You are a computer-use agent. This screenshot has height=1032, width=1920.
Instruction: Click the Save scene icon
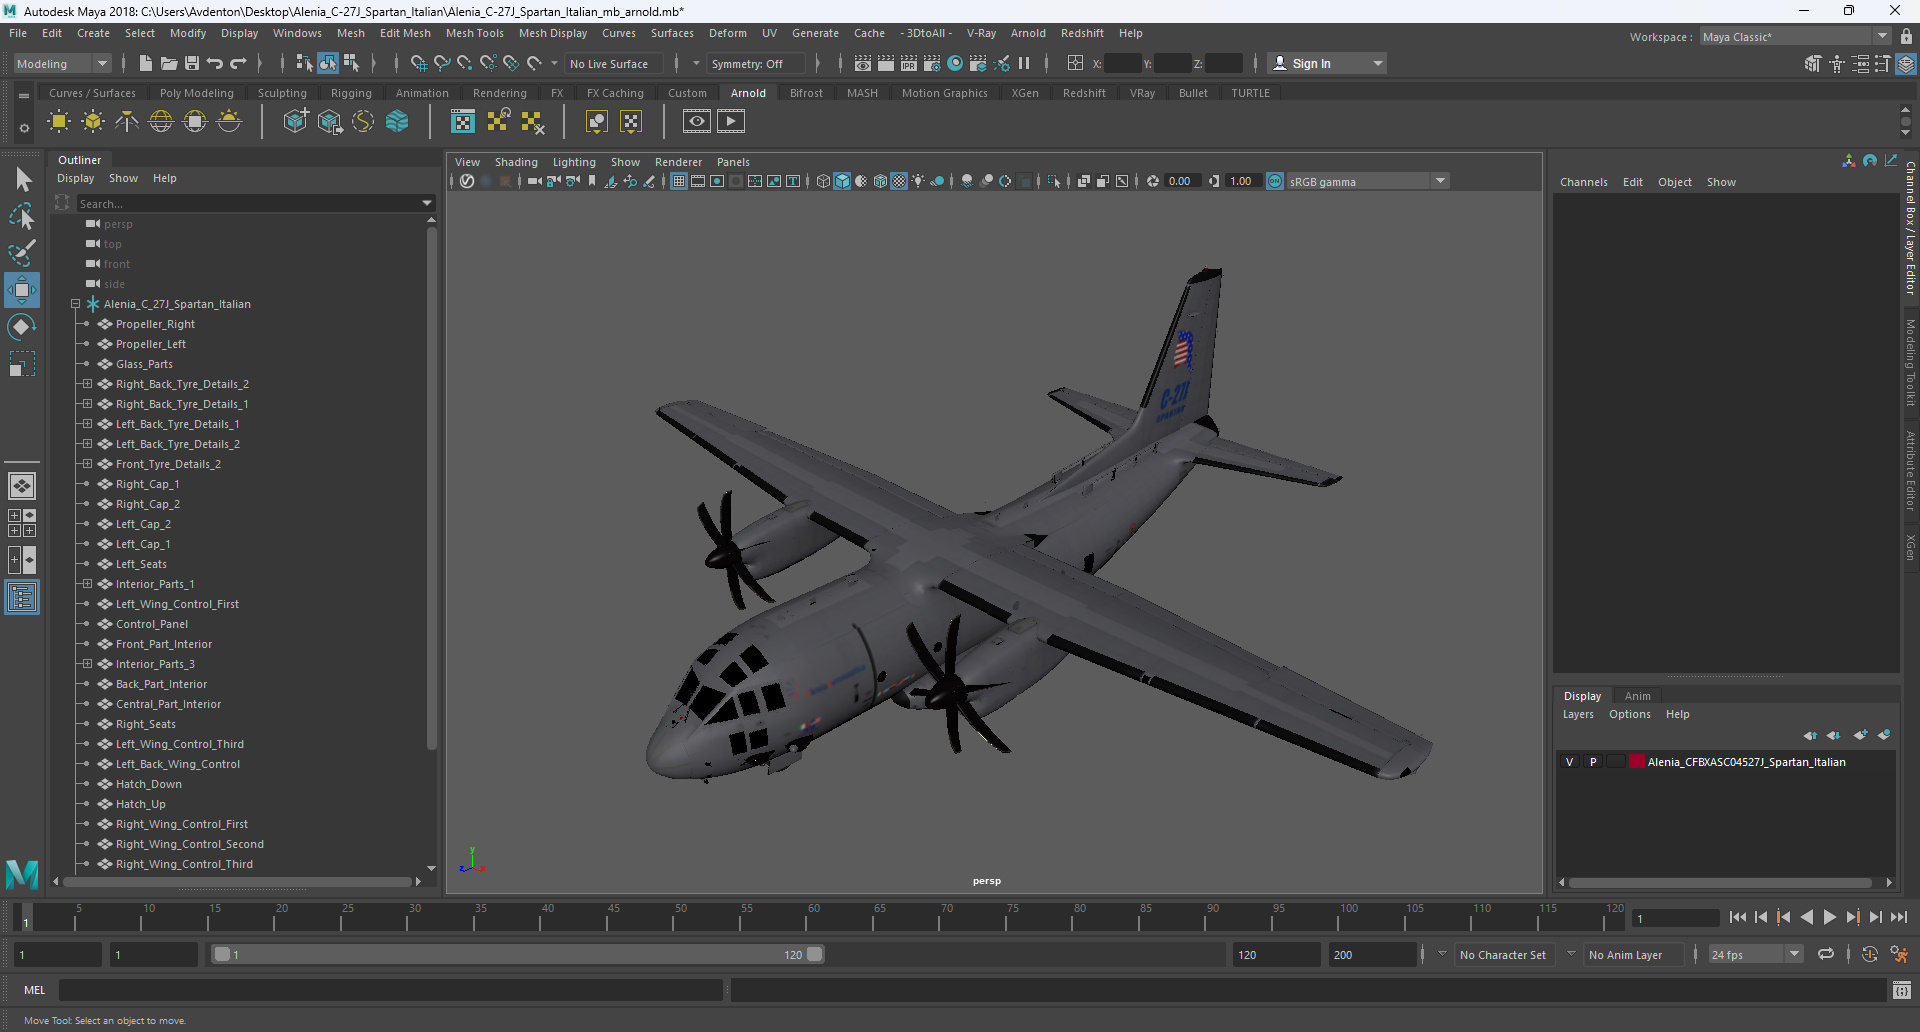(192, 63)
